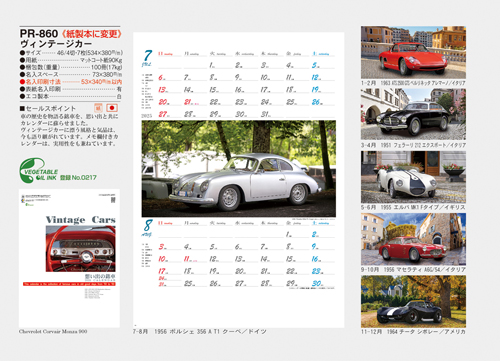Click the Chevrolet Corvair Monza 900 caption
The width and height of the screenshot is (500, 361).
[53, 331]
